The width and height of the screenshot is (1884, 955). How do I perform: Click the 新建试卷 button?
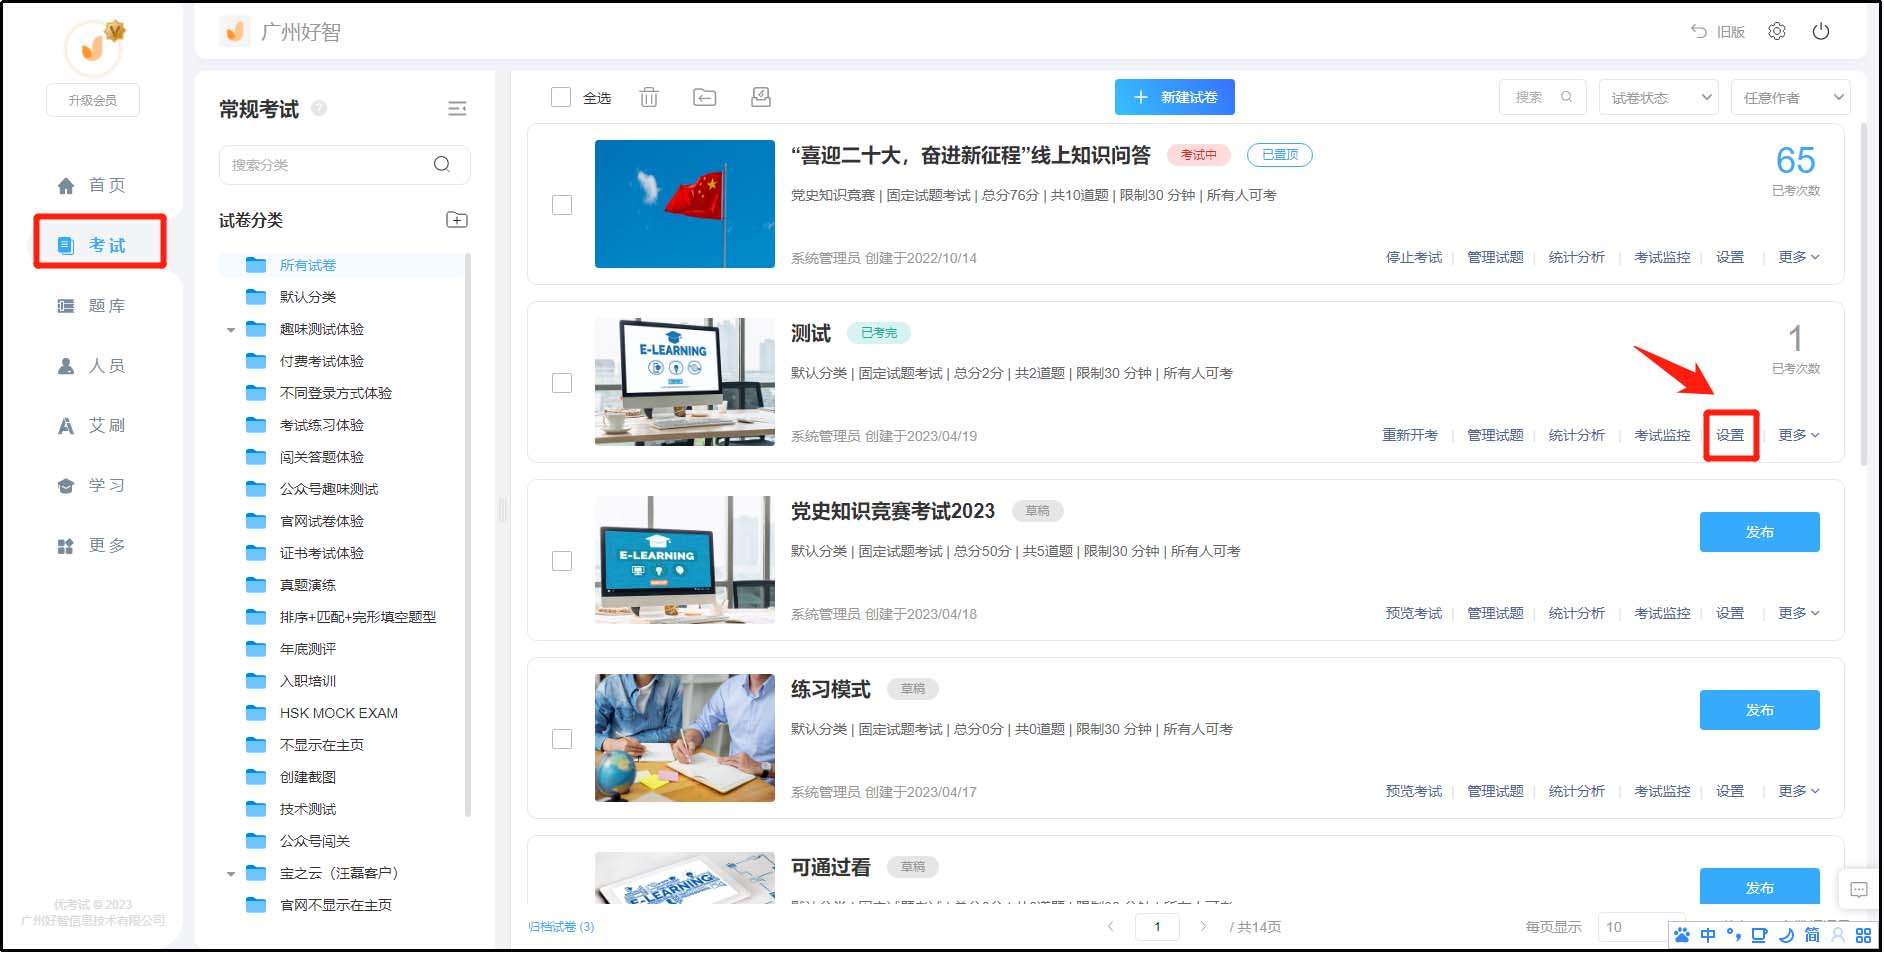click(1174, 97)
